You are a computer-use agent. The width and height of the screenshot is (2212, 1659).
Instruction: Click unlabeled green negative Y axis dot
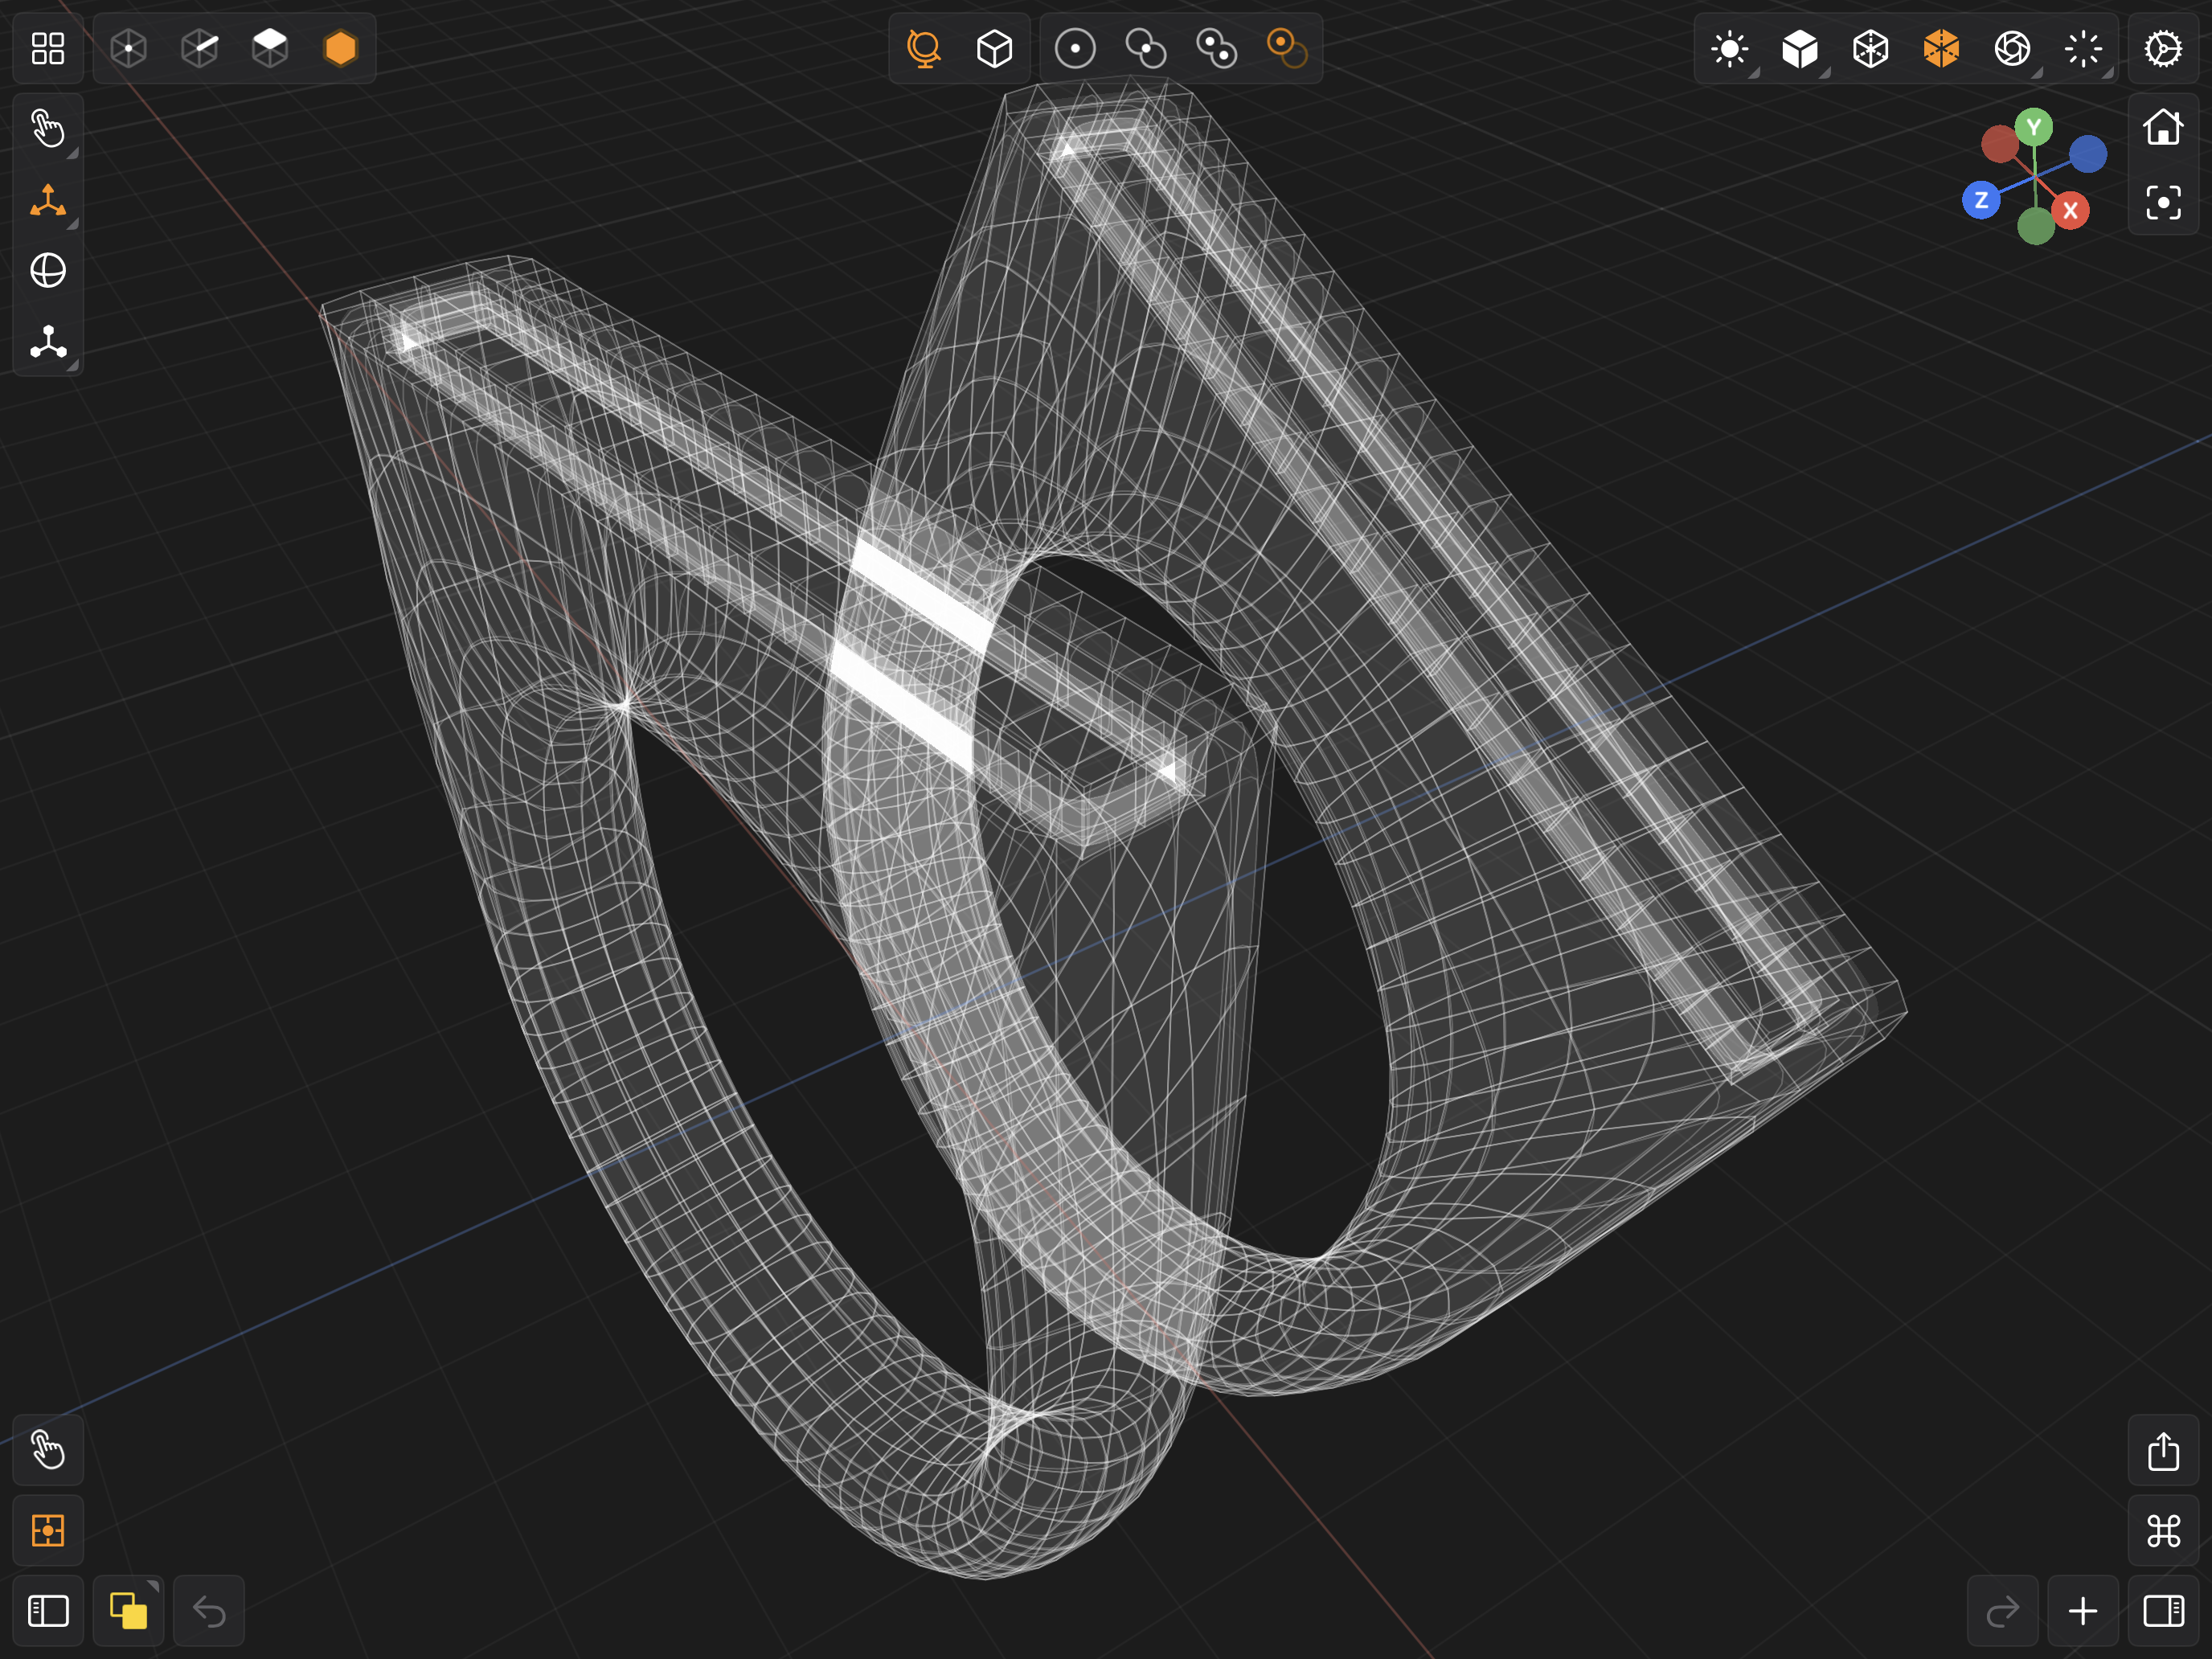2036,226
